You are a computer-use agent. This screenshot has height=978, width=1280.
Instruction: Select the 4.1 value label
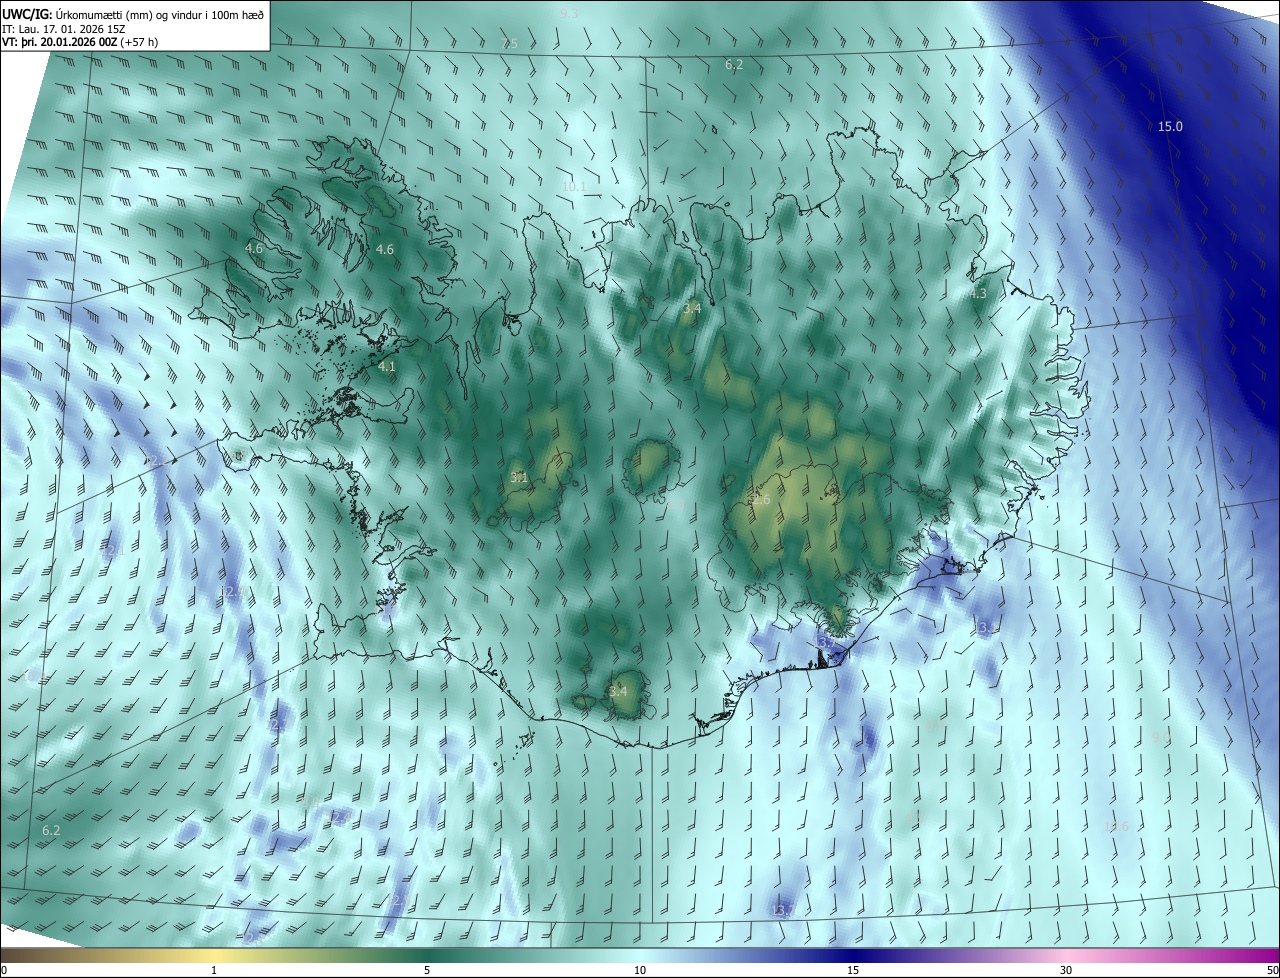click(386, 367)
